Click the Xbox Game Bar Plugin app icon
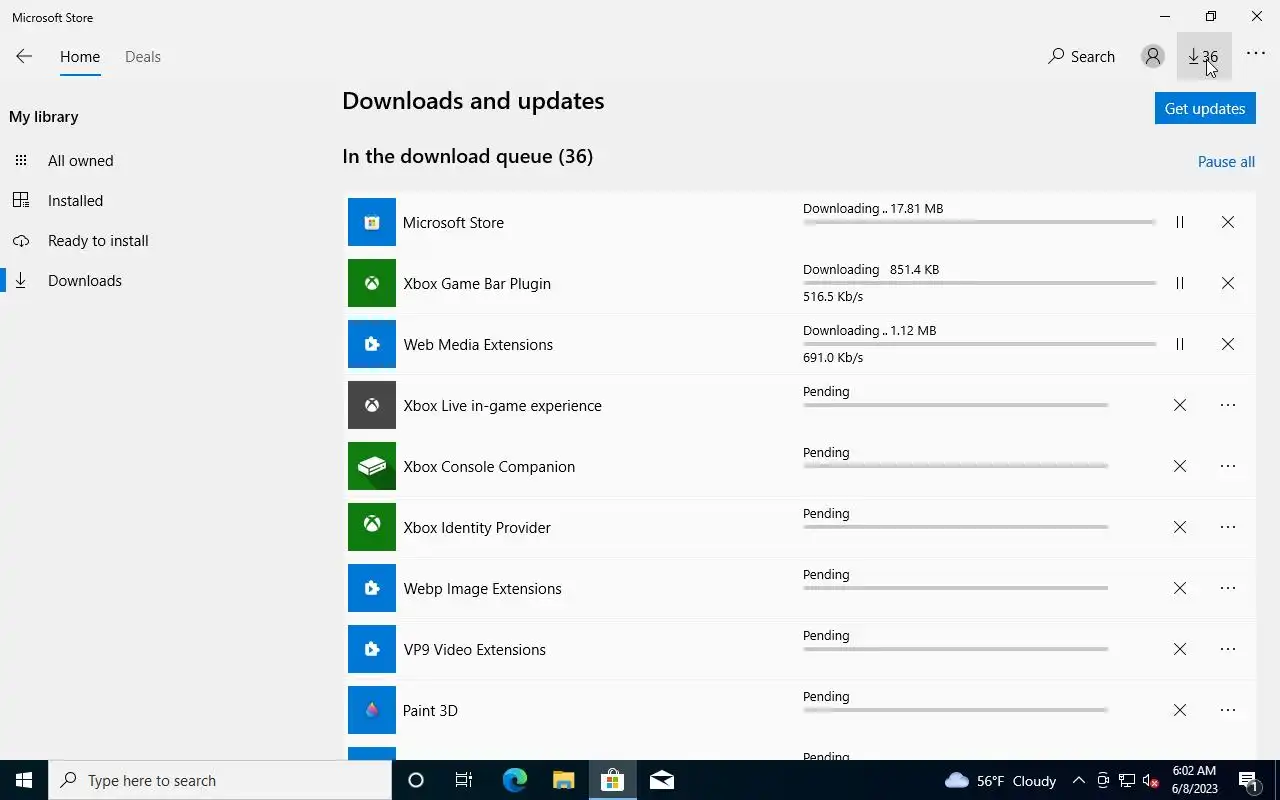Viewport: 1280px width, 800px height. click(x=372, y=283)
